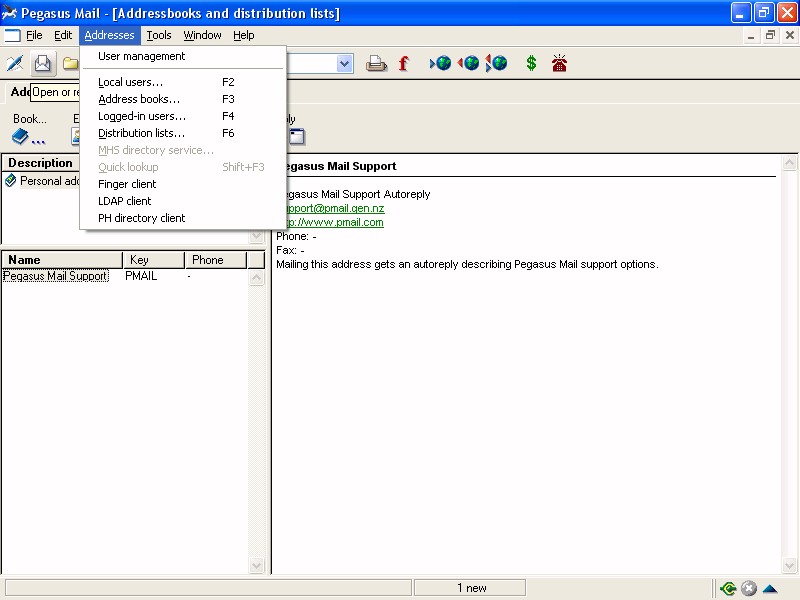Click the globe icon with both arrows
Viewport: 800px width, 600px height.
[x=496, y=63]
